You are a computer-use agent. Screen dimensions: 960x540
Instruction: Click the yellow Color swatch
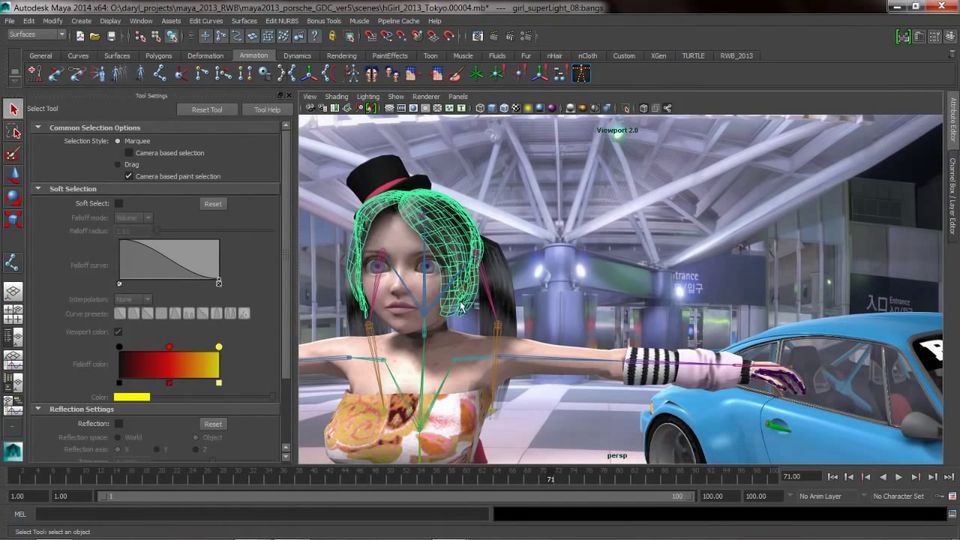tap(132, 397)
